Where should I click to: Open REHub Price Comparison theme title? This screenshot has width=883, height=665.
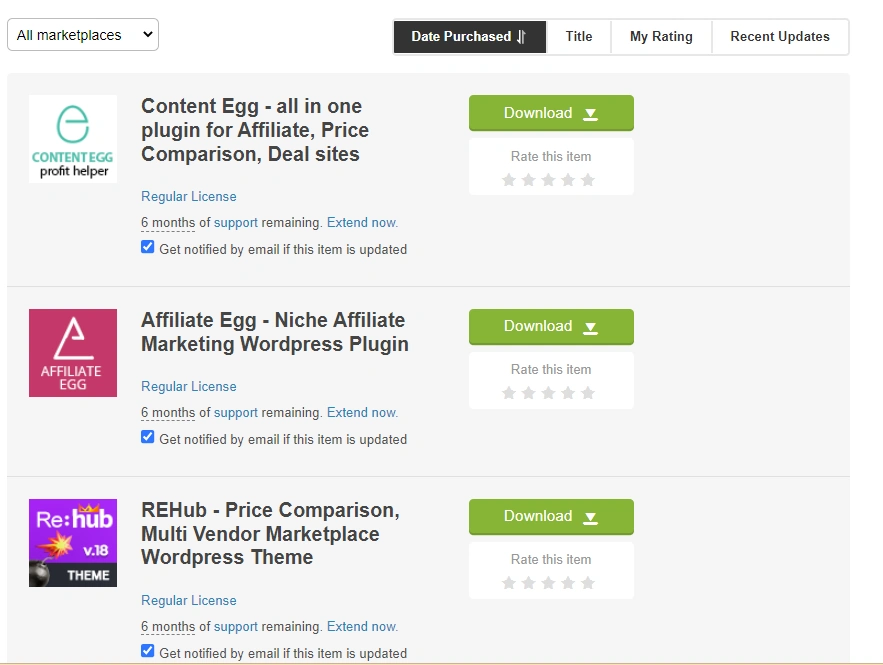pos(270,534)
